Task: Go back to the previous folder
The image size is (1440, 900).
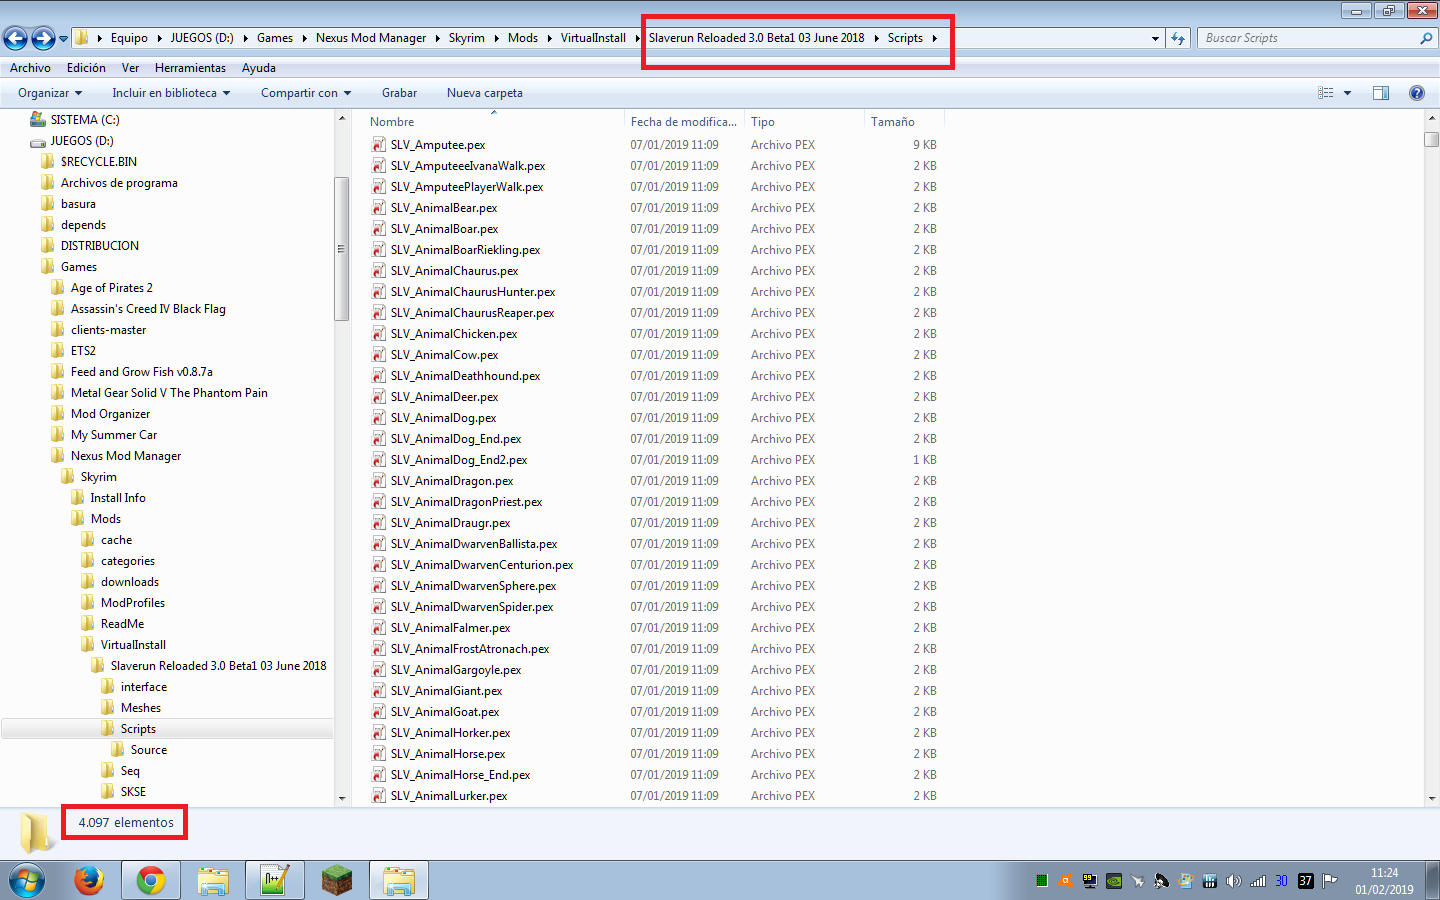Action: pos(15,38)
